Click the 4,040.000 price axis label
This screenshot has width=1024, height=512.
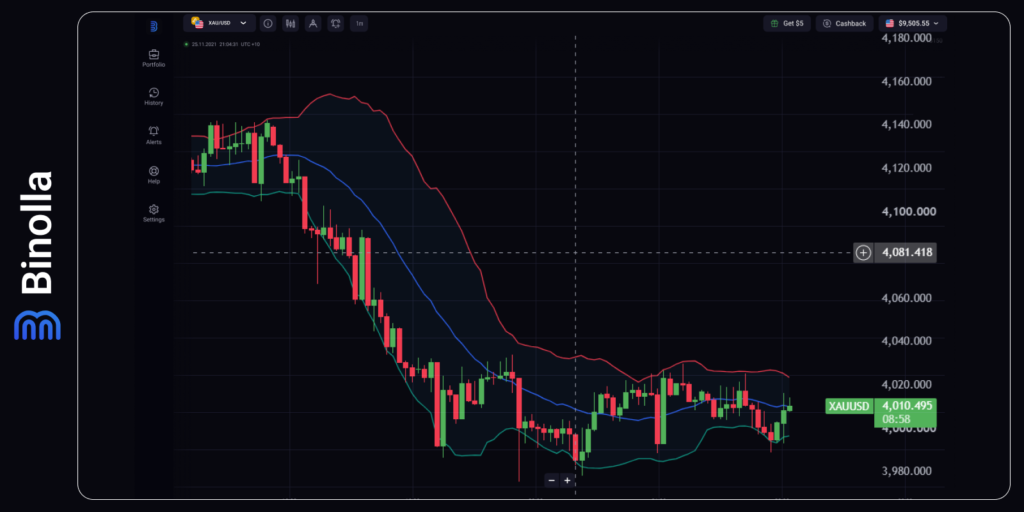(x=905, y=341)
